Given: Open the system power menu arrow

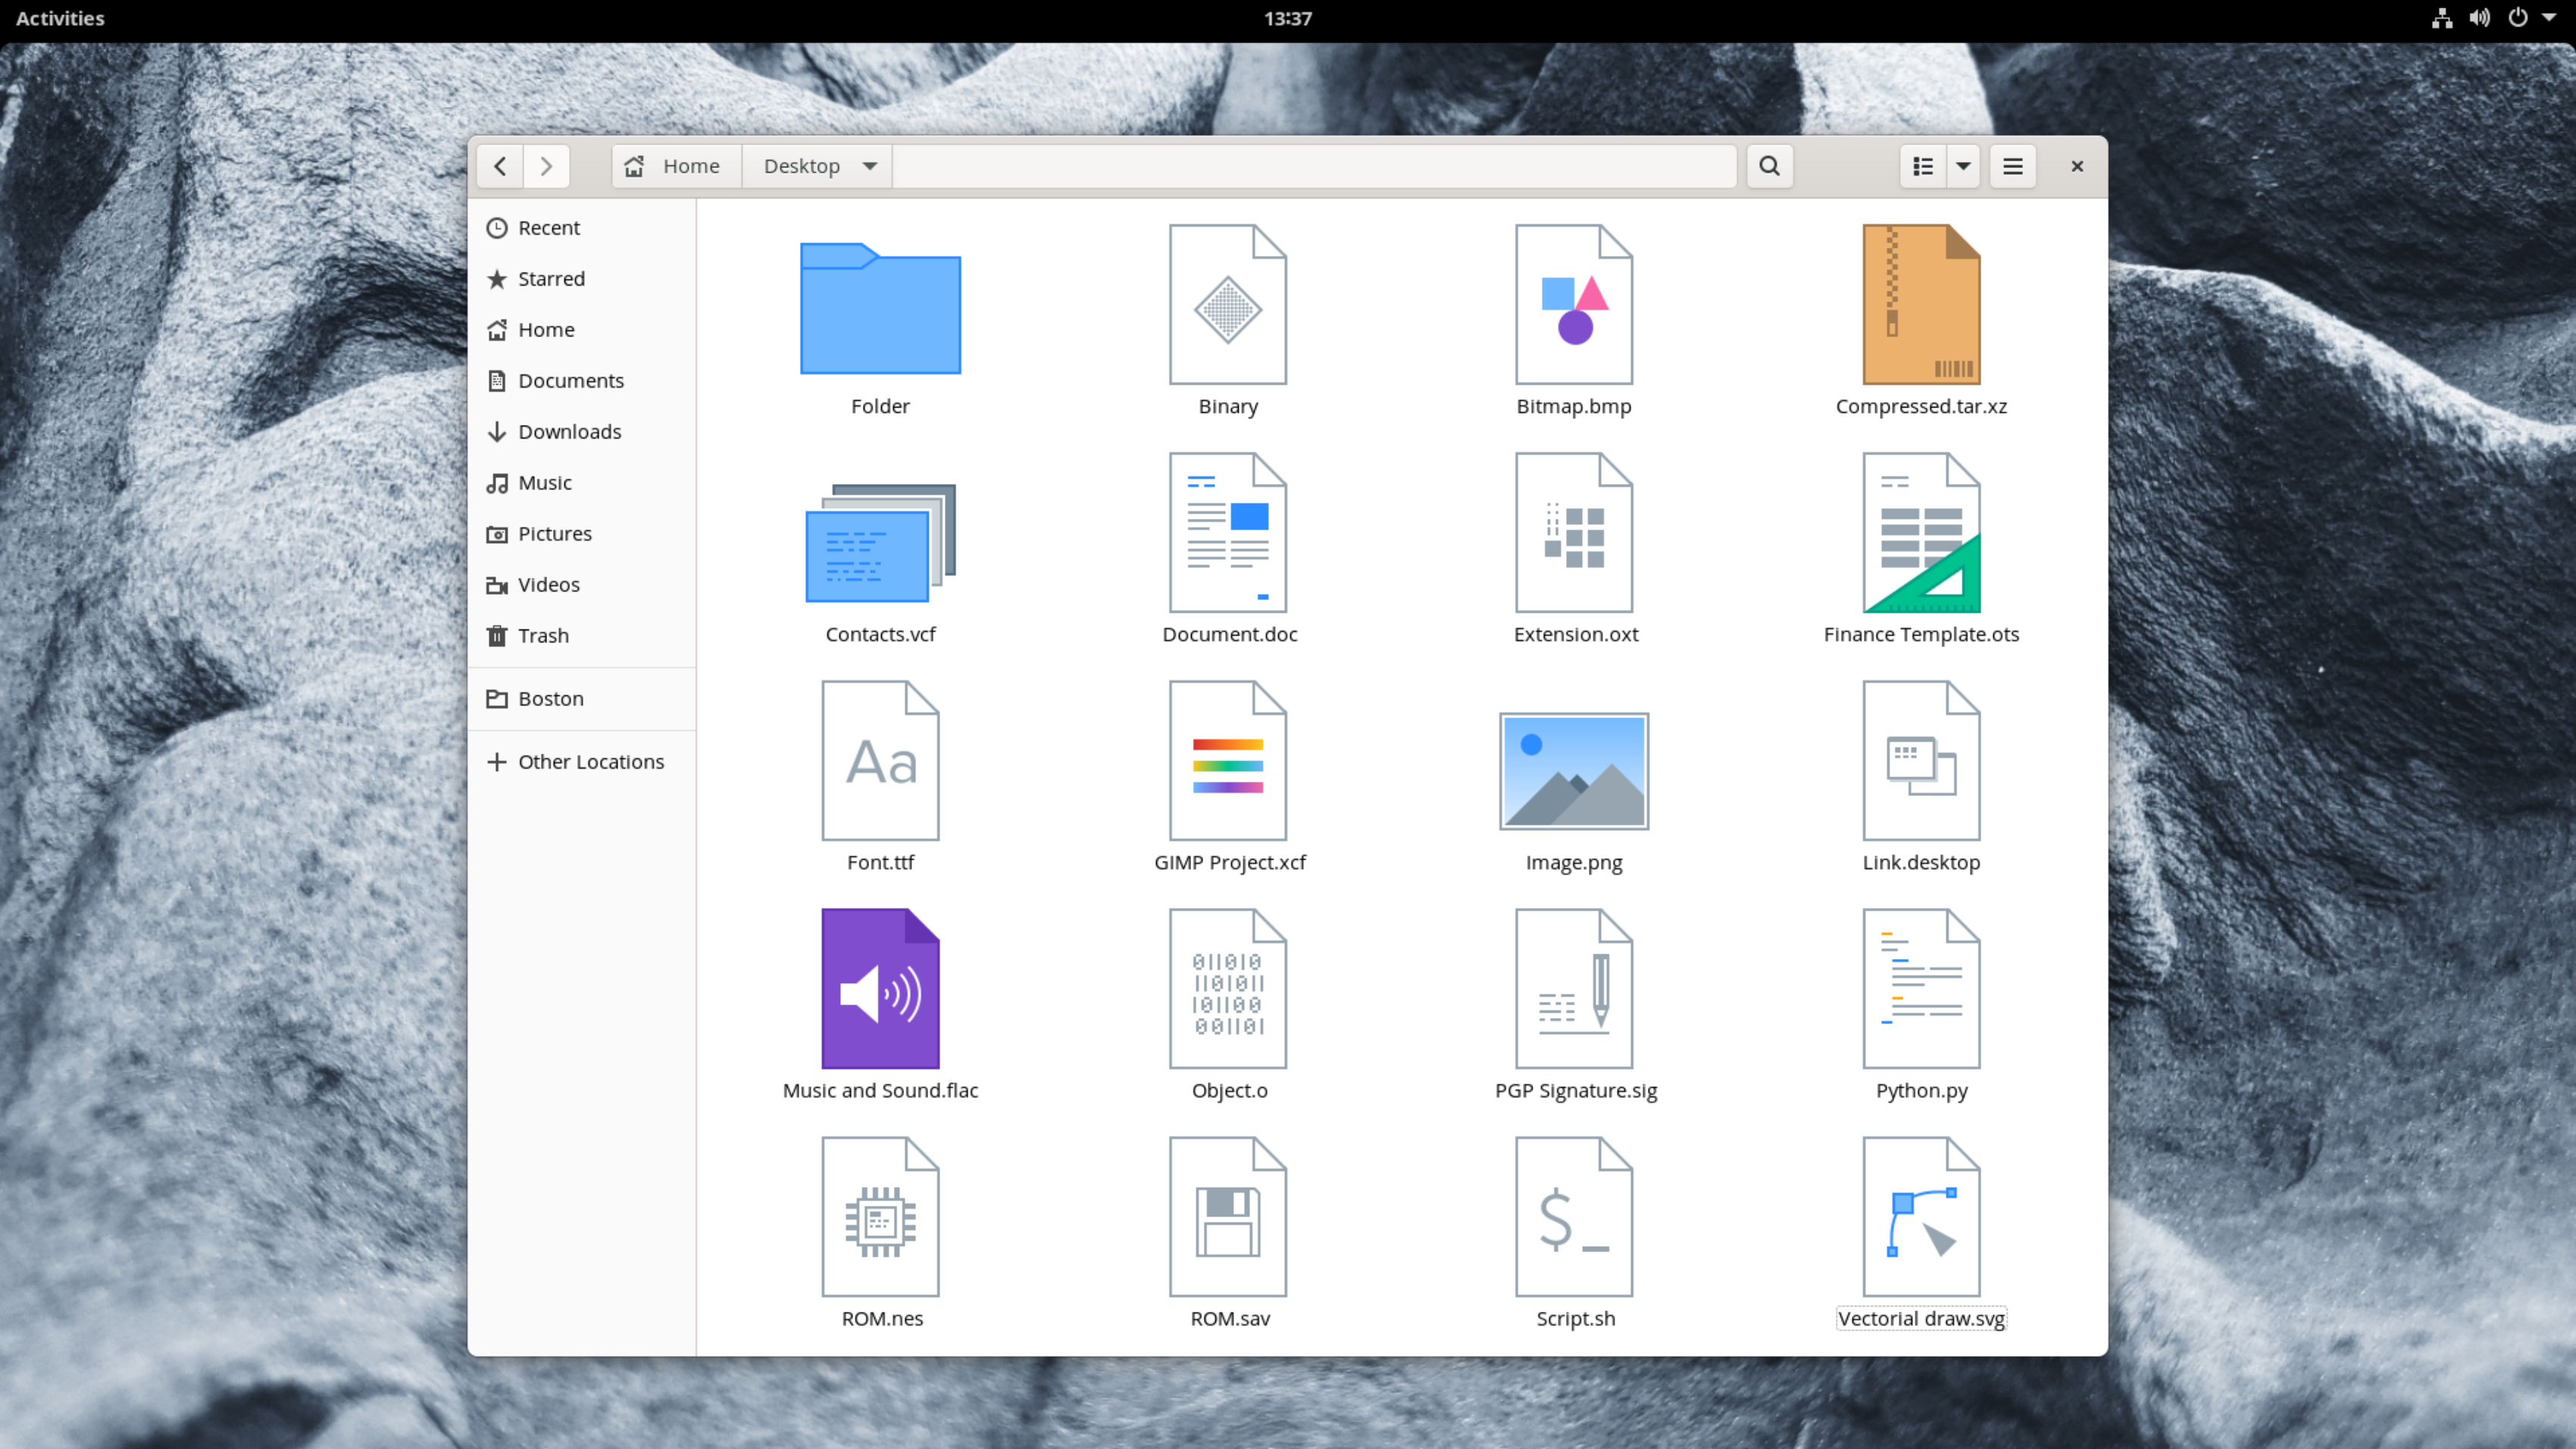Looking at the screenshot, I should [2549, 18].
